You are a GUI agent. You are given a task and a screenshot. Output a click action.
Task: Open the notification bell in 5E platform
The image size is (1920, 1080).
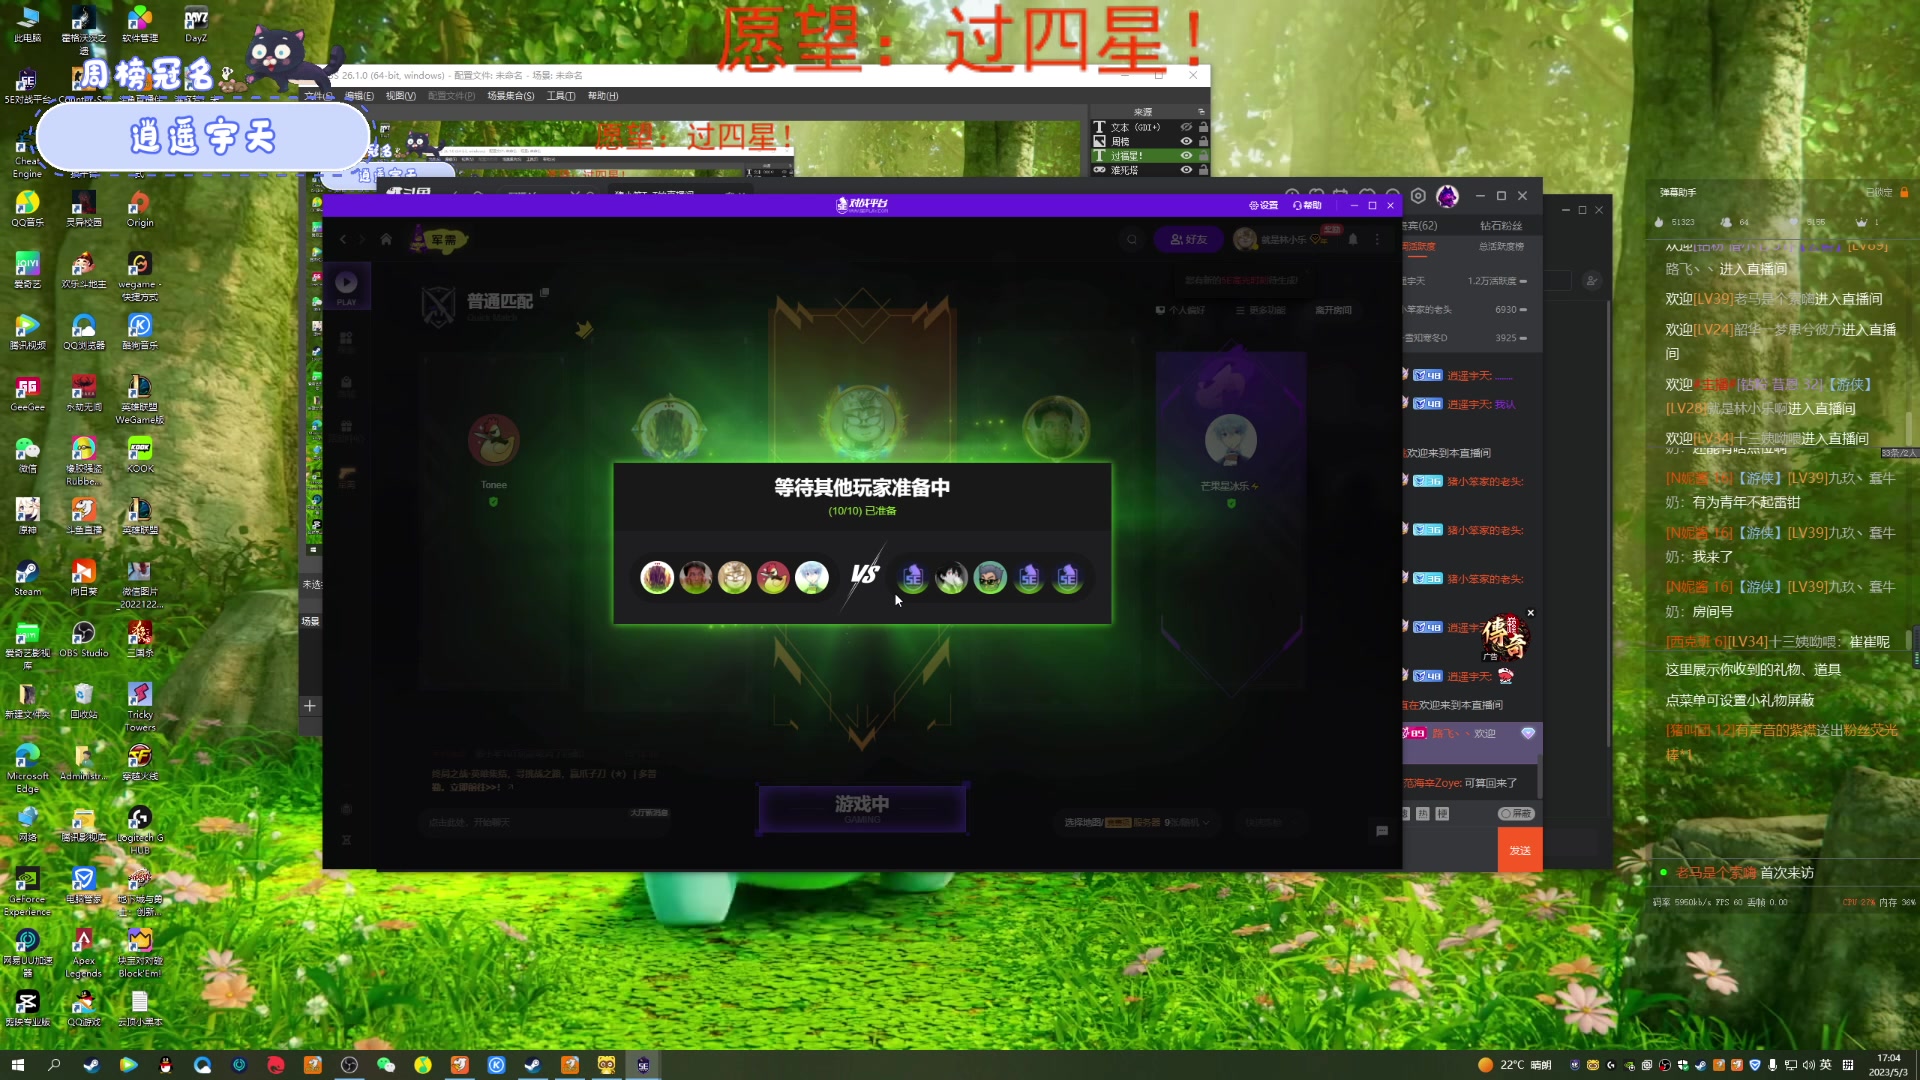(x=1353, y=239)
